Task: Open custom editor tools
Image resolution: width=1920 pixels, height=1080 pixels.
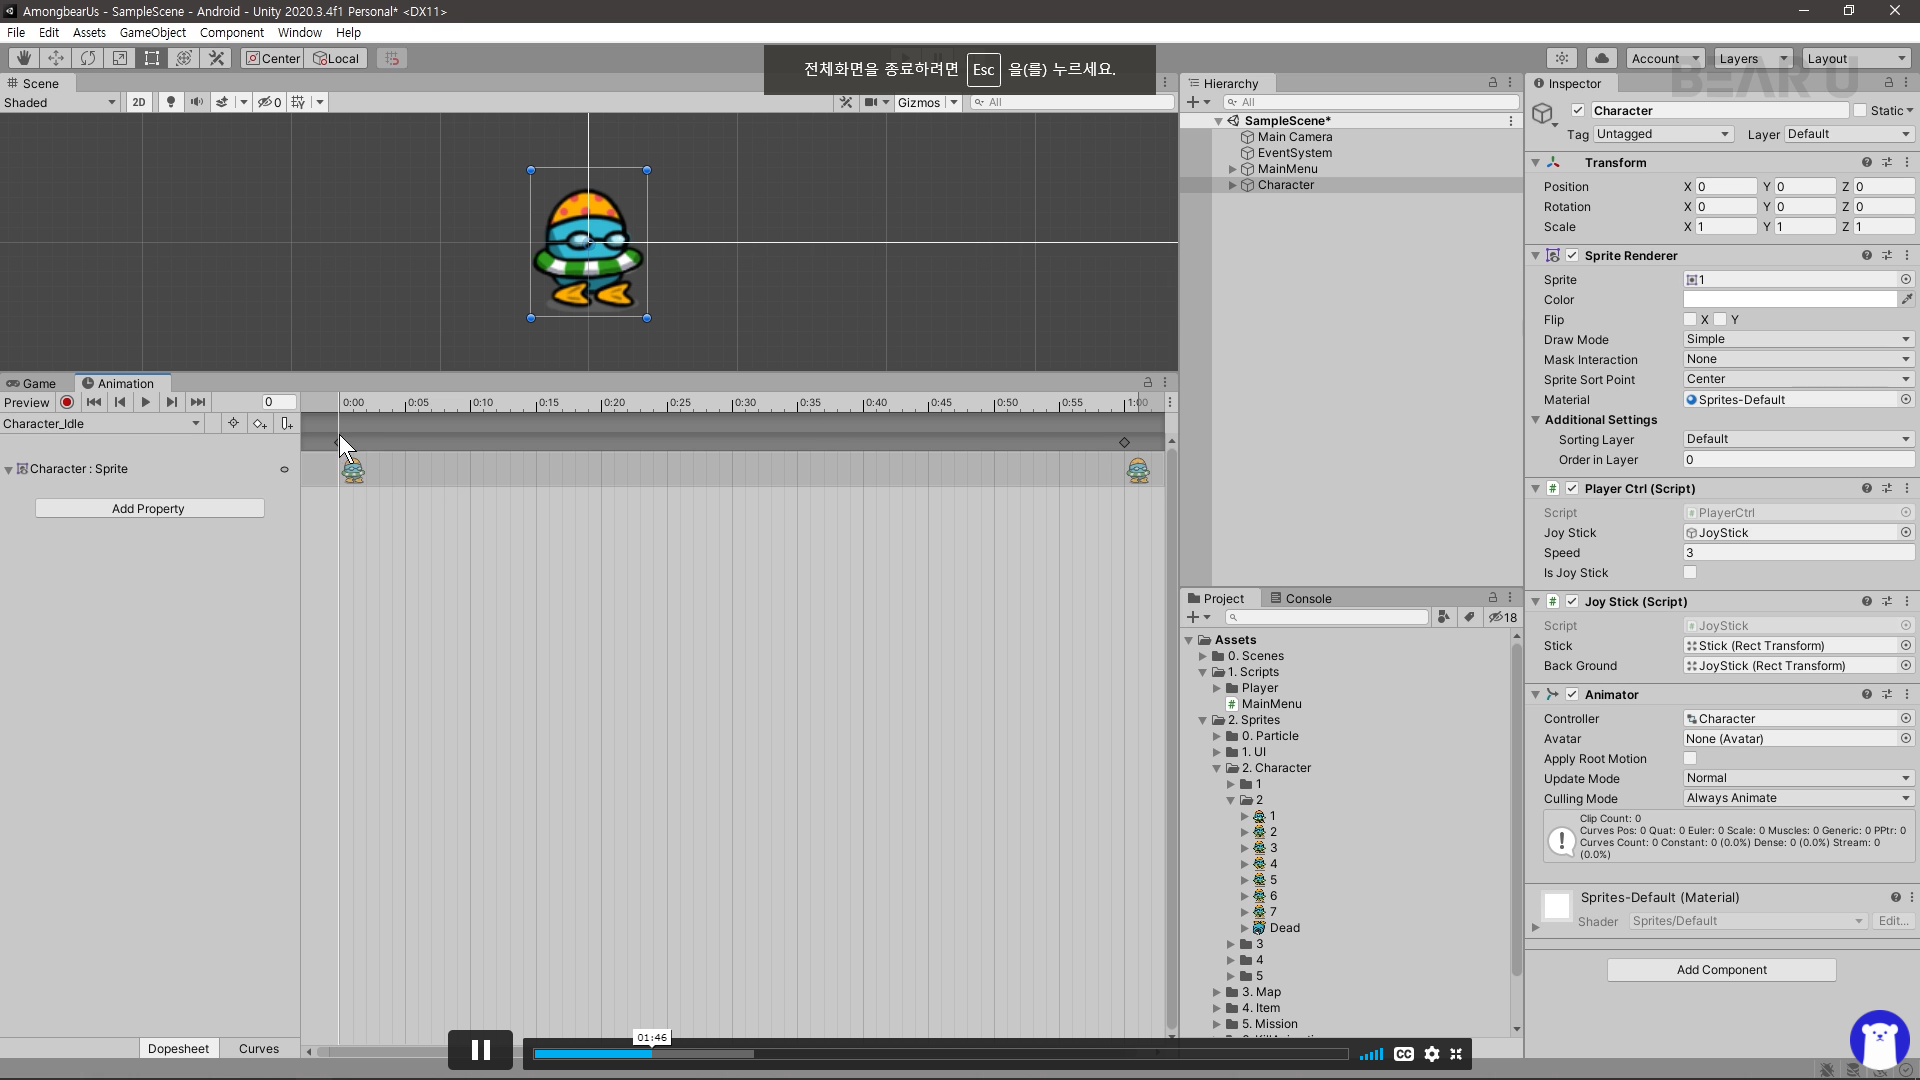Action: pyautogui.click(x=216, y=58)
